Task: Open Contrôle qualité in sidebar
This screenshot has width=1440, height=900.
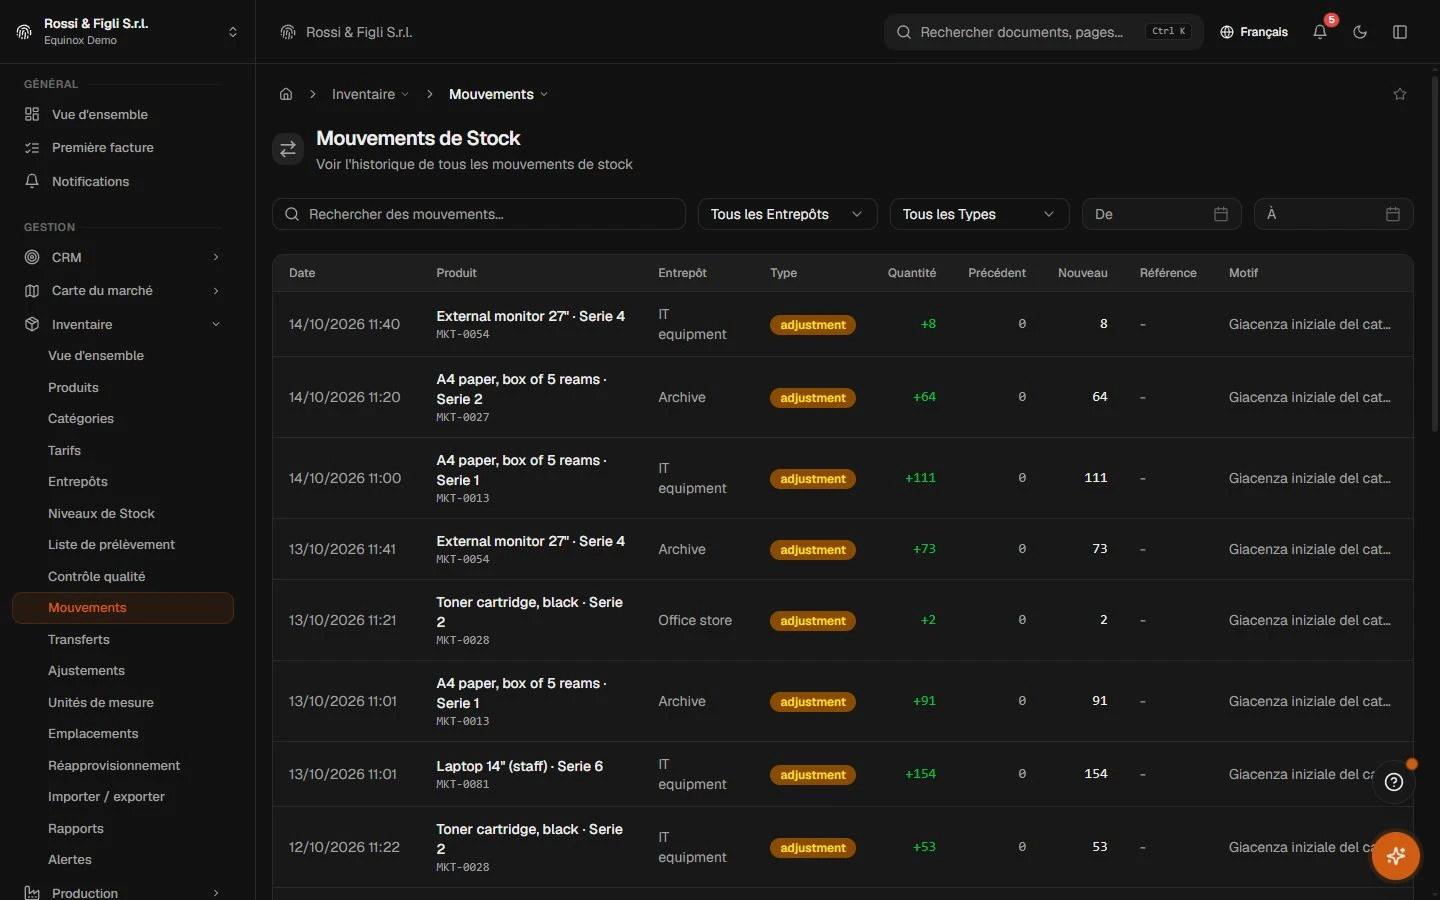Action: point(97,576)
